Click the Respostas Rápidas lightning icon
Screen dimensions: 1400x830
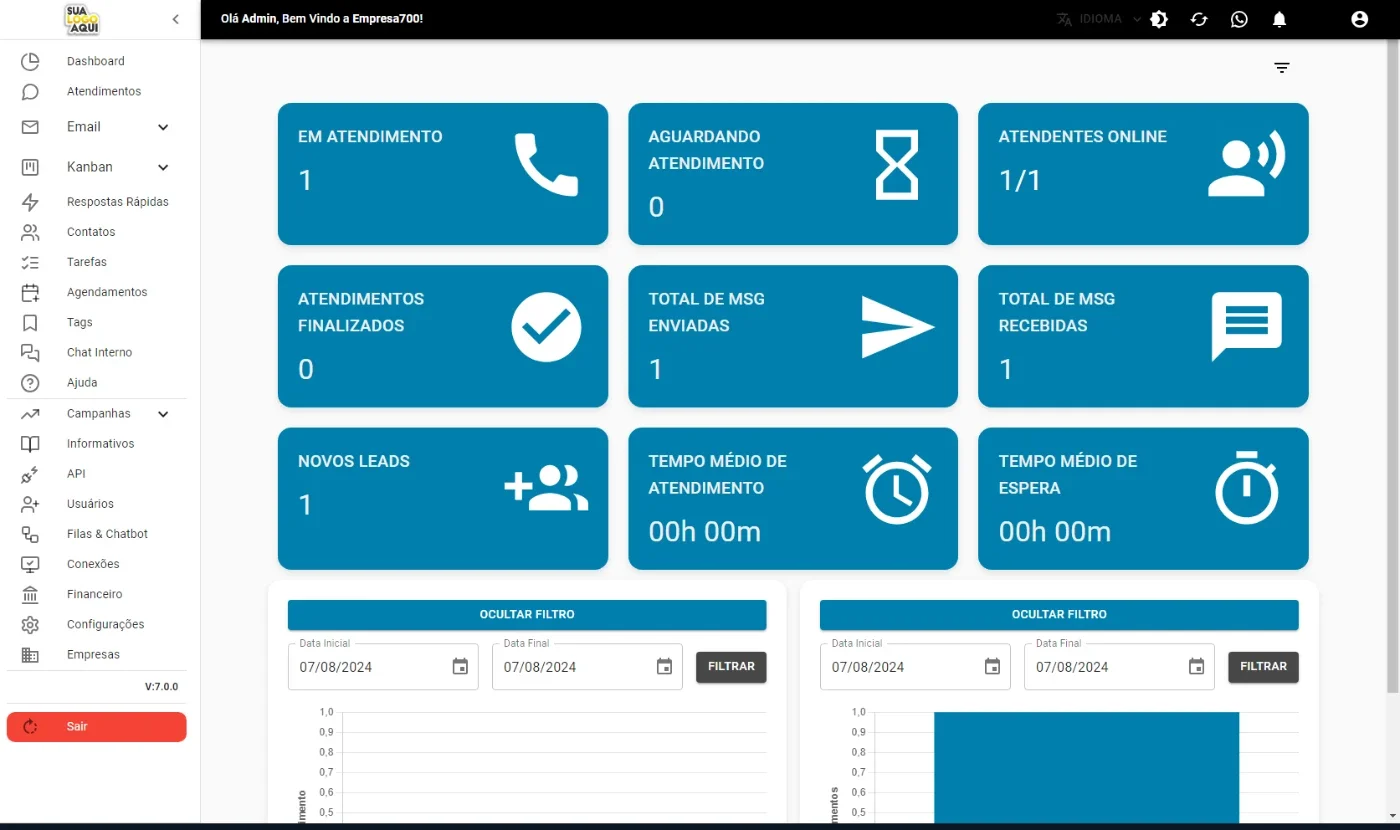pos(30,202)
